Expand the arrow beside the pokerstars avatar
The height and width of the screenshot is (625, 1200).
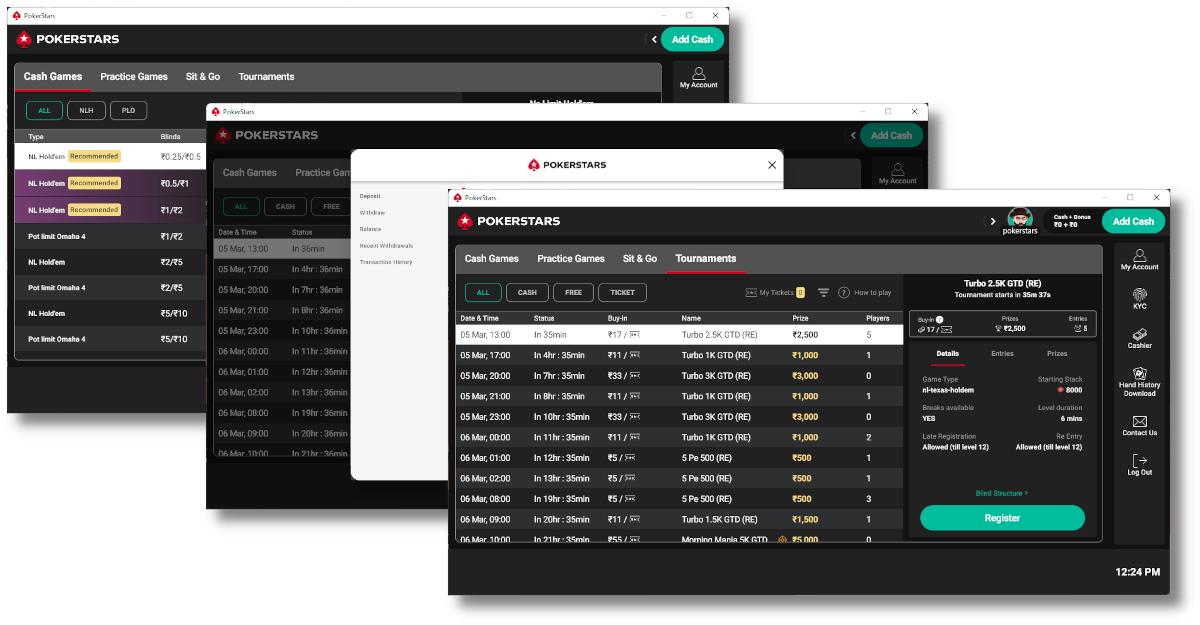(x=993, y=221)
